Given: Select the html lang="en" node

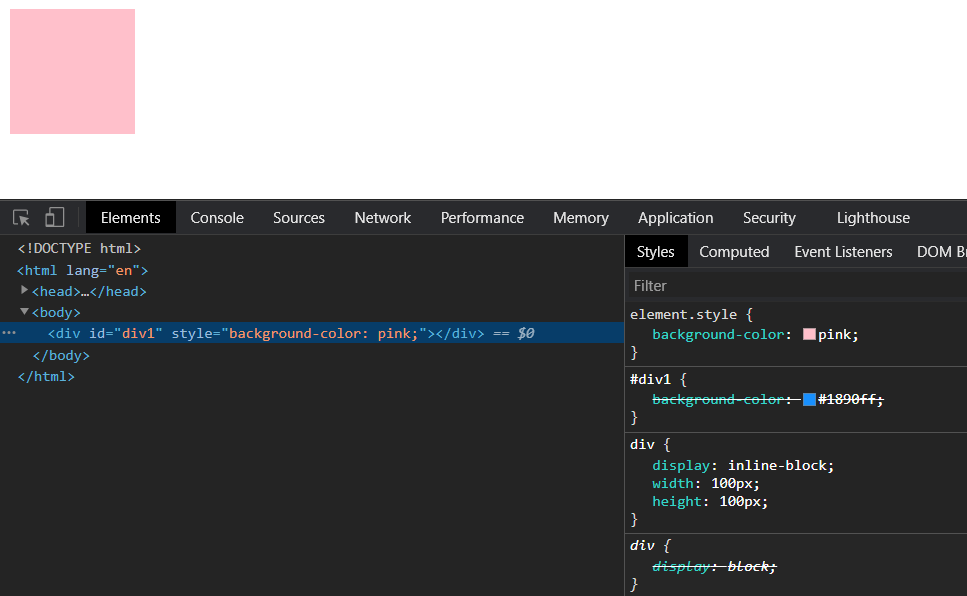Looking at the screenshot, I should [82, 270].
